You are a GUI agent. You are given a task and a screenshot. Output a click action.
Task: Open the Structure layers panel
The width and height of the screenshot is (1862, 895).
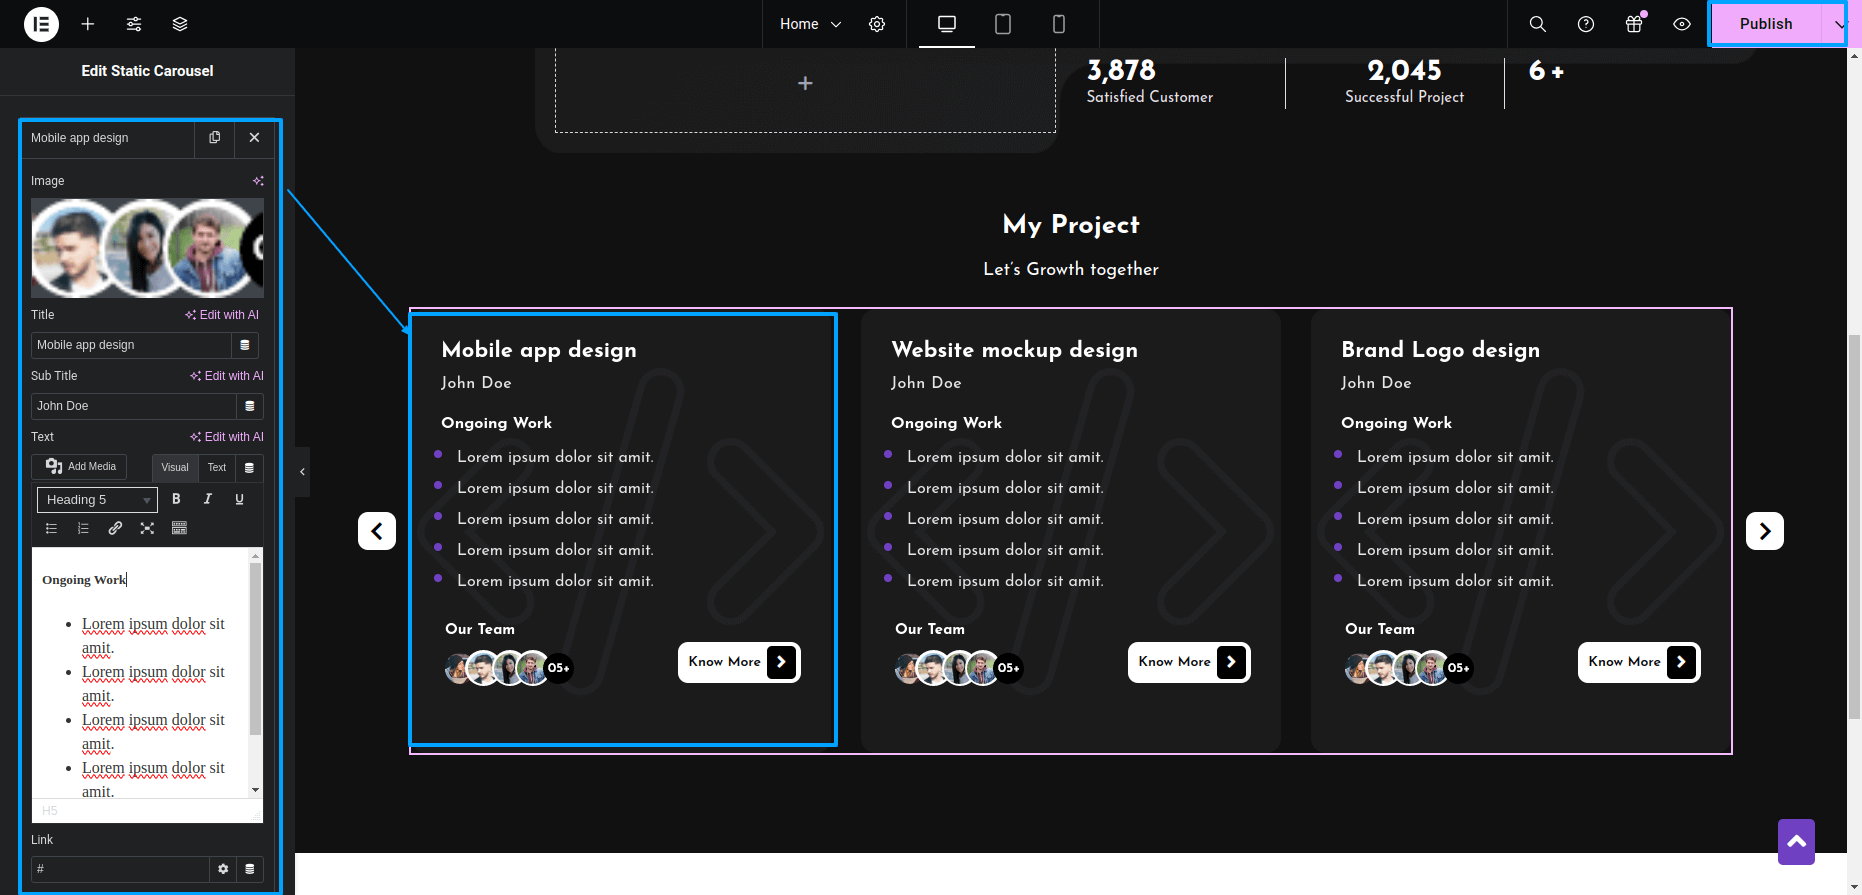click(x=180, y=24)
